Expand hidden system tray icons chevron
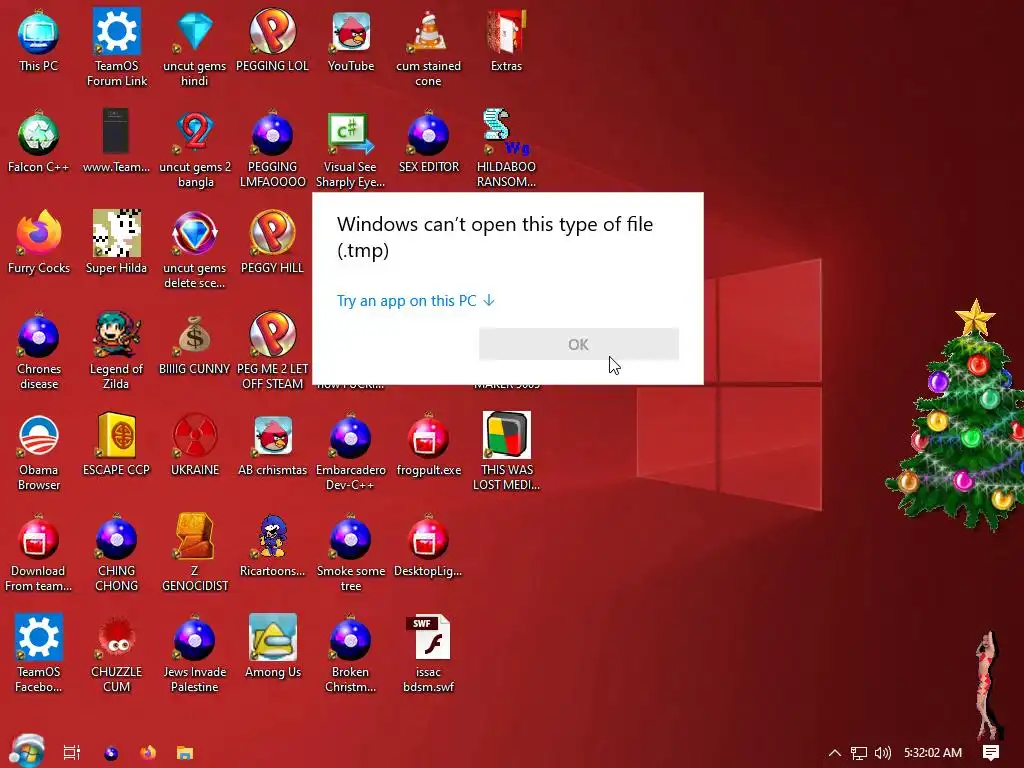 coord(834,753)
